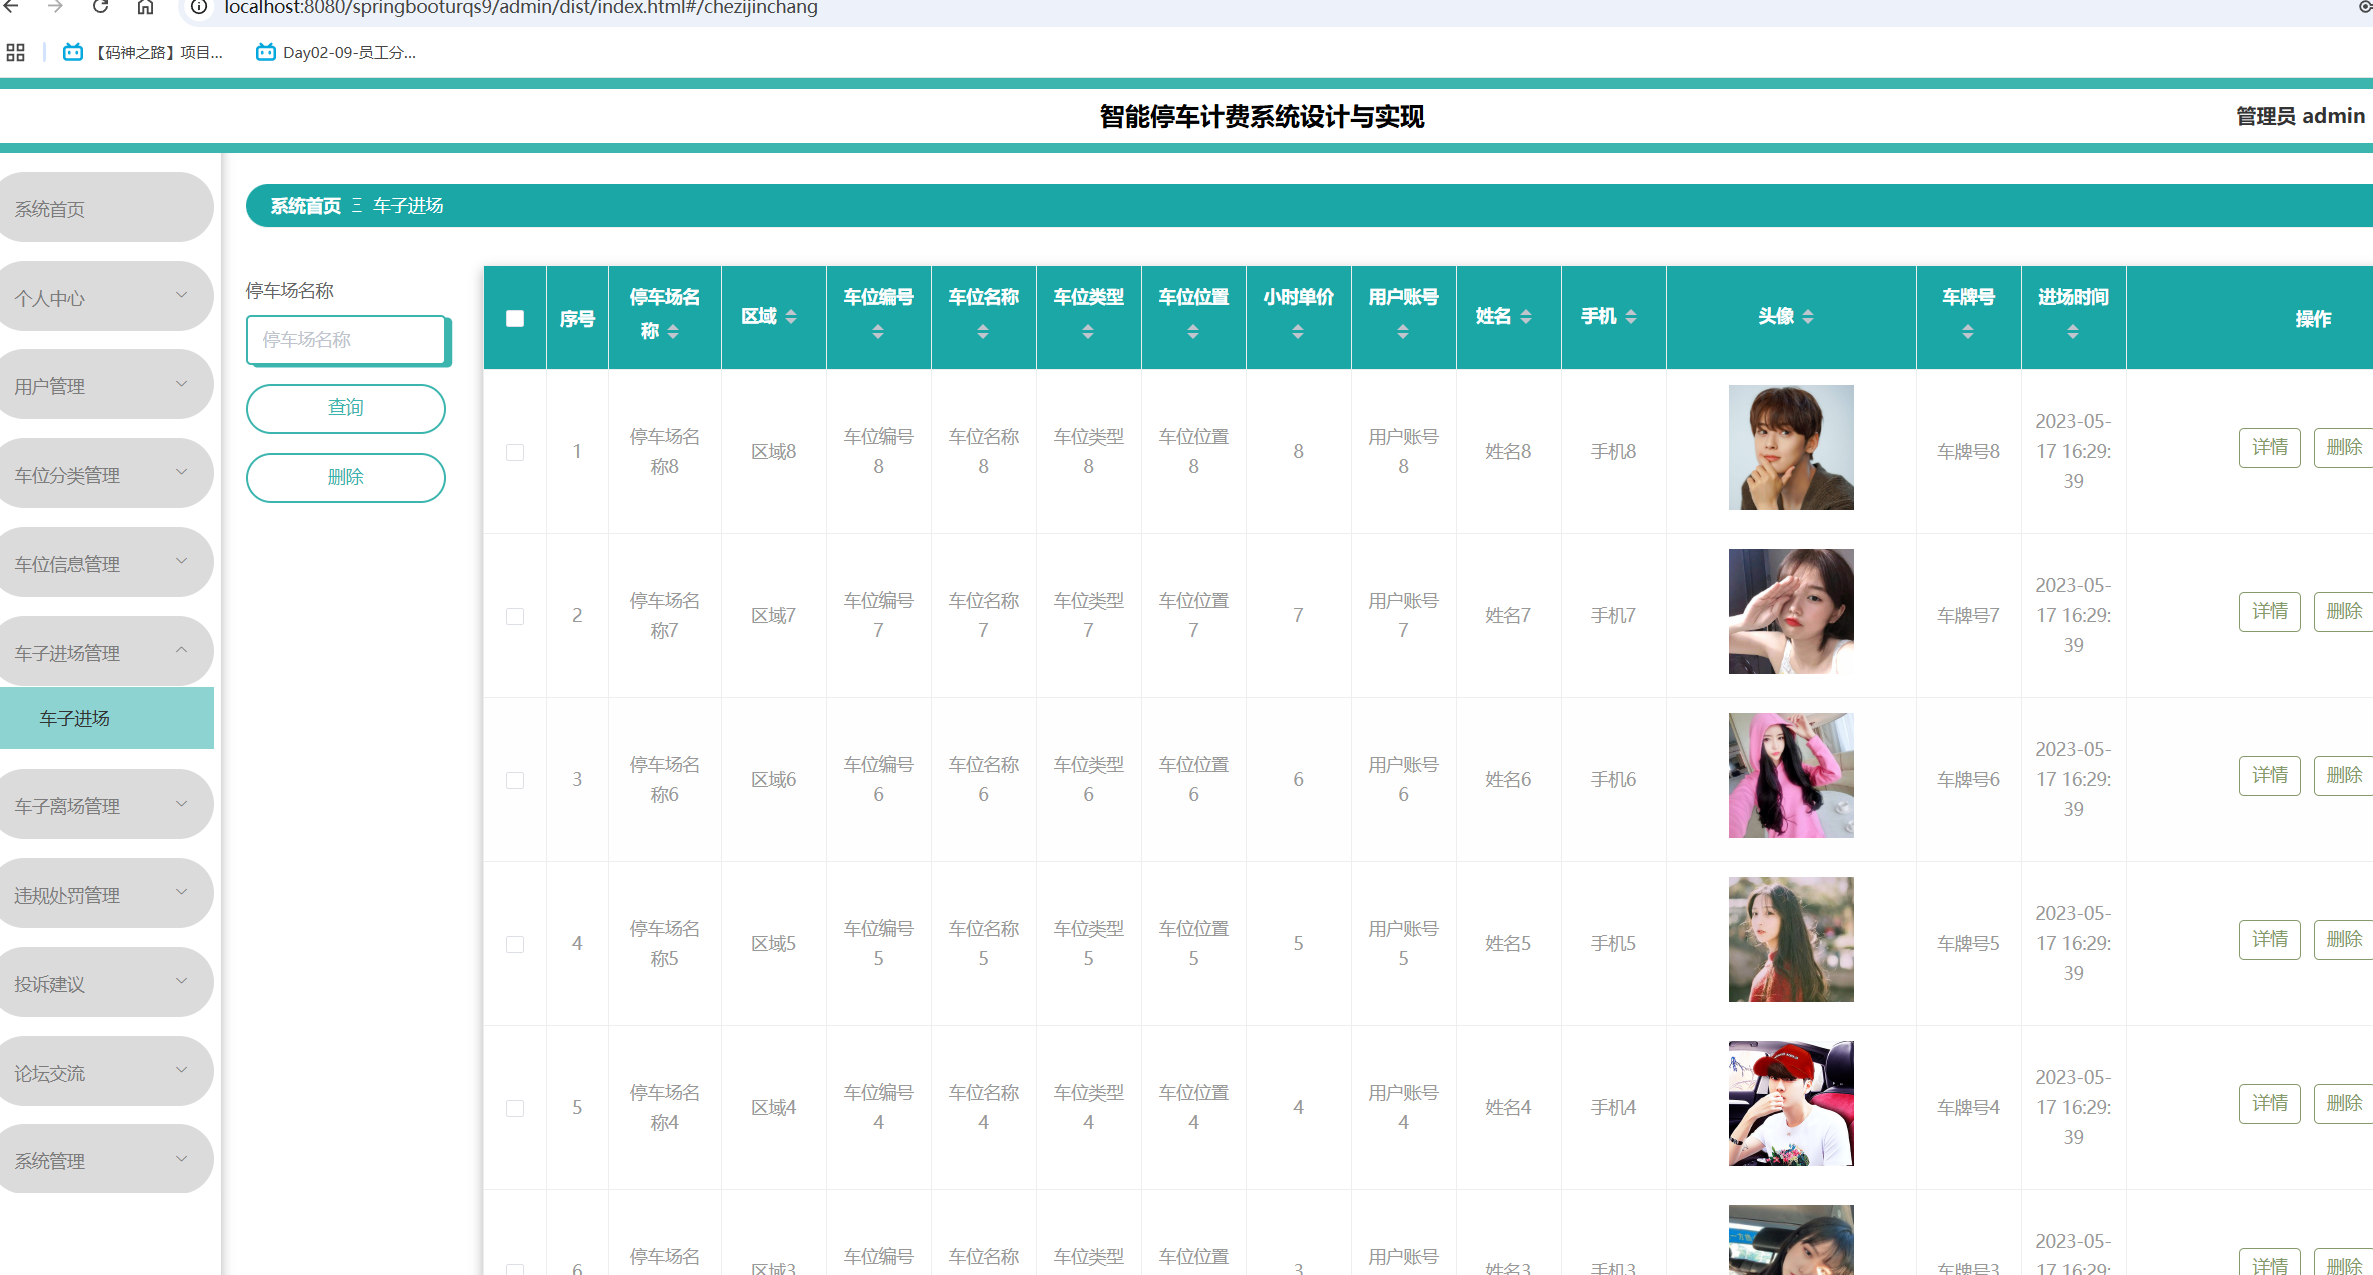Open the avatar photo for 姓名5
Screen dimensions: 2373x1275
tap(1791, 939)
